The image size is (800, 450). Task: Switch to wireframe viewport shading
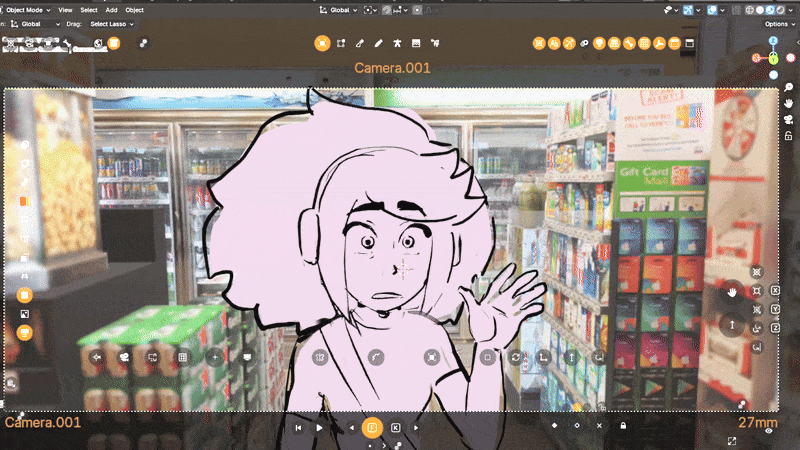tap(749, 10)
